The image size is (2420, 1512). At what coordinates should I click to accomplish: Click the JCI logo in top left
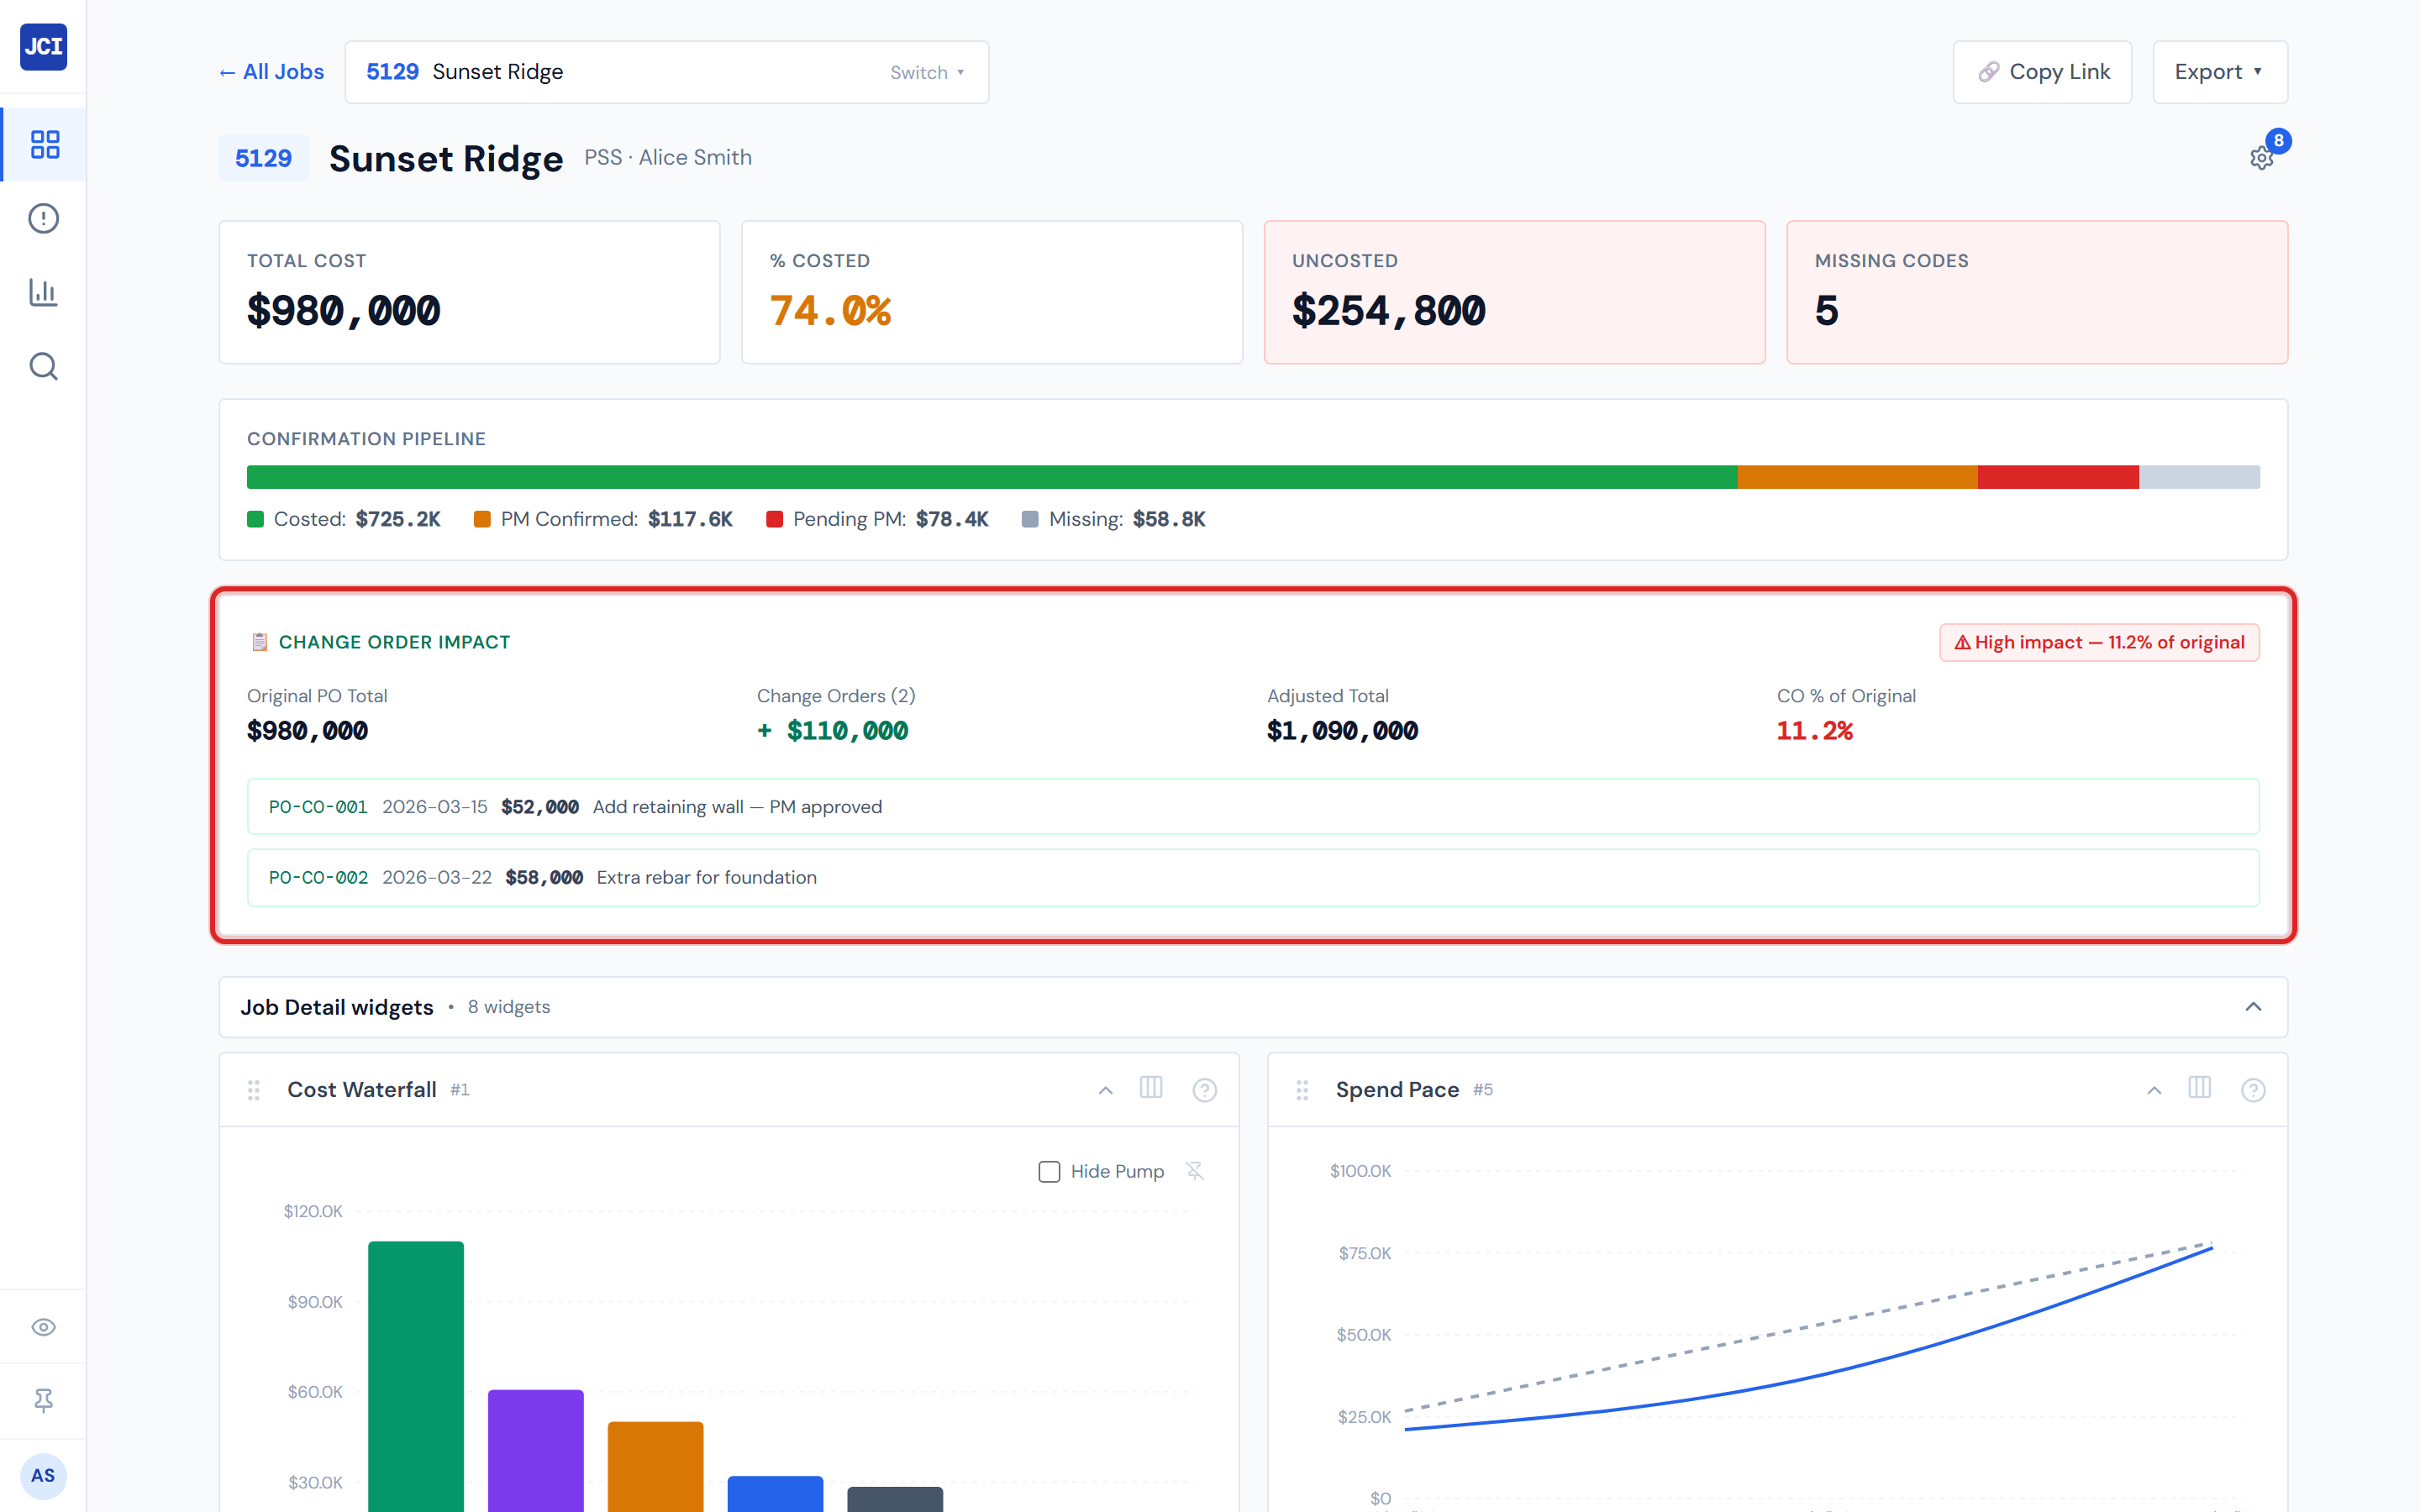pos(43,46)
